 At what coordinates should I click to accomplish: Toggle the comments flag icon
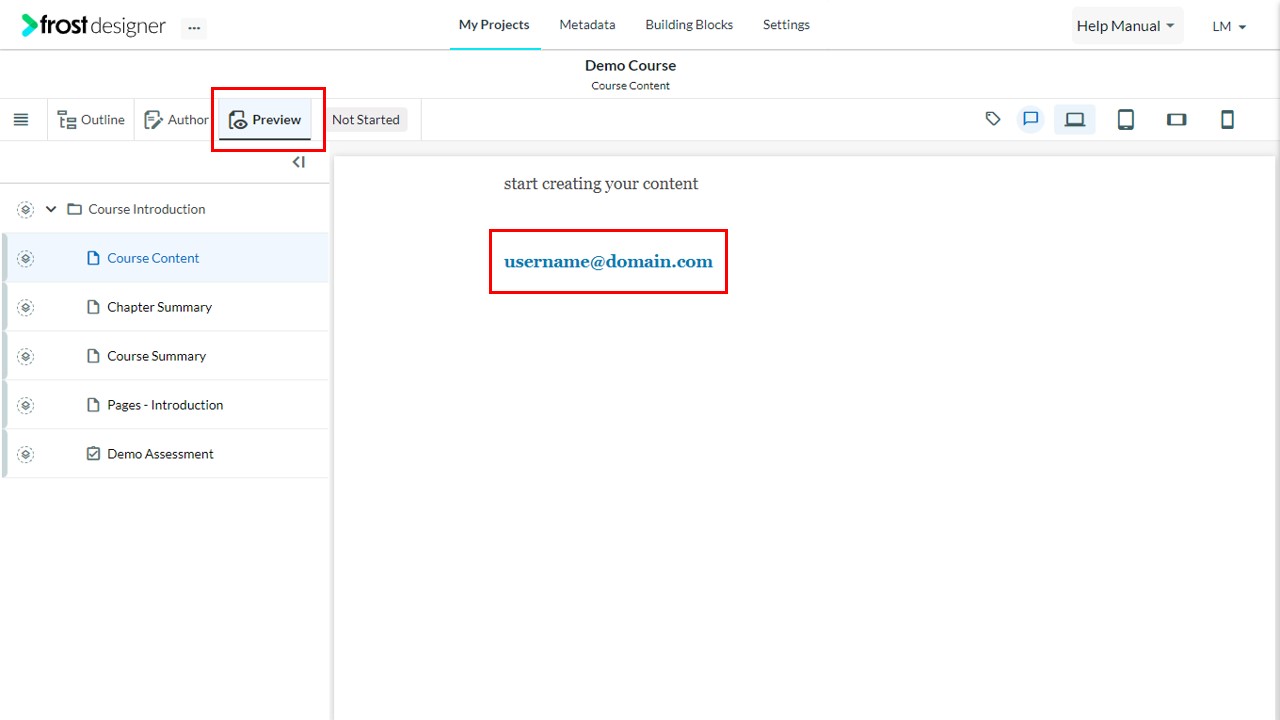(1031, 119)
